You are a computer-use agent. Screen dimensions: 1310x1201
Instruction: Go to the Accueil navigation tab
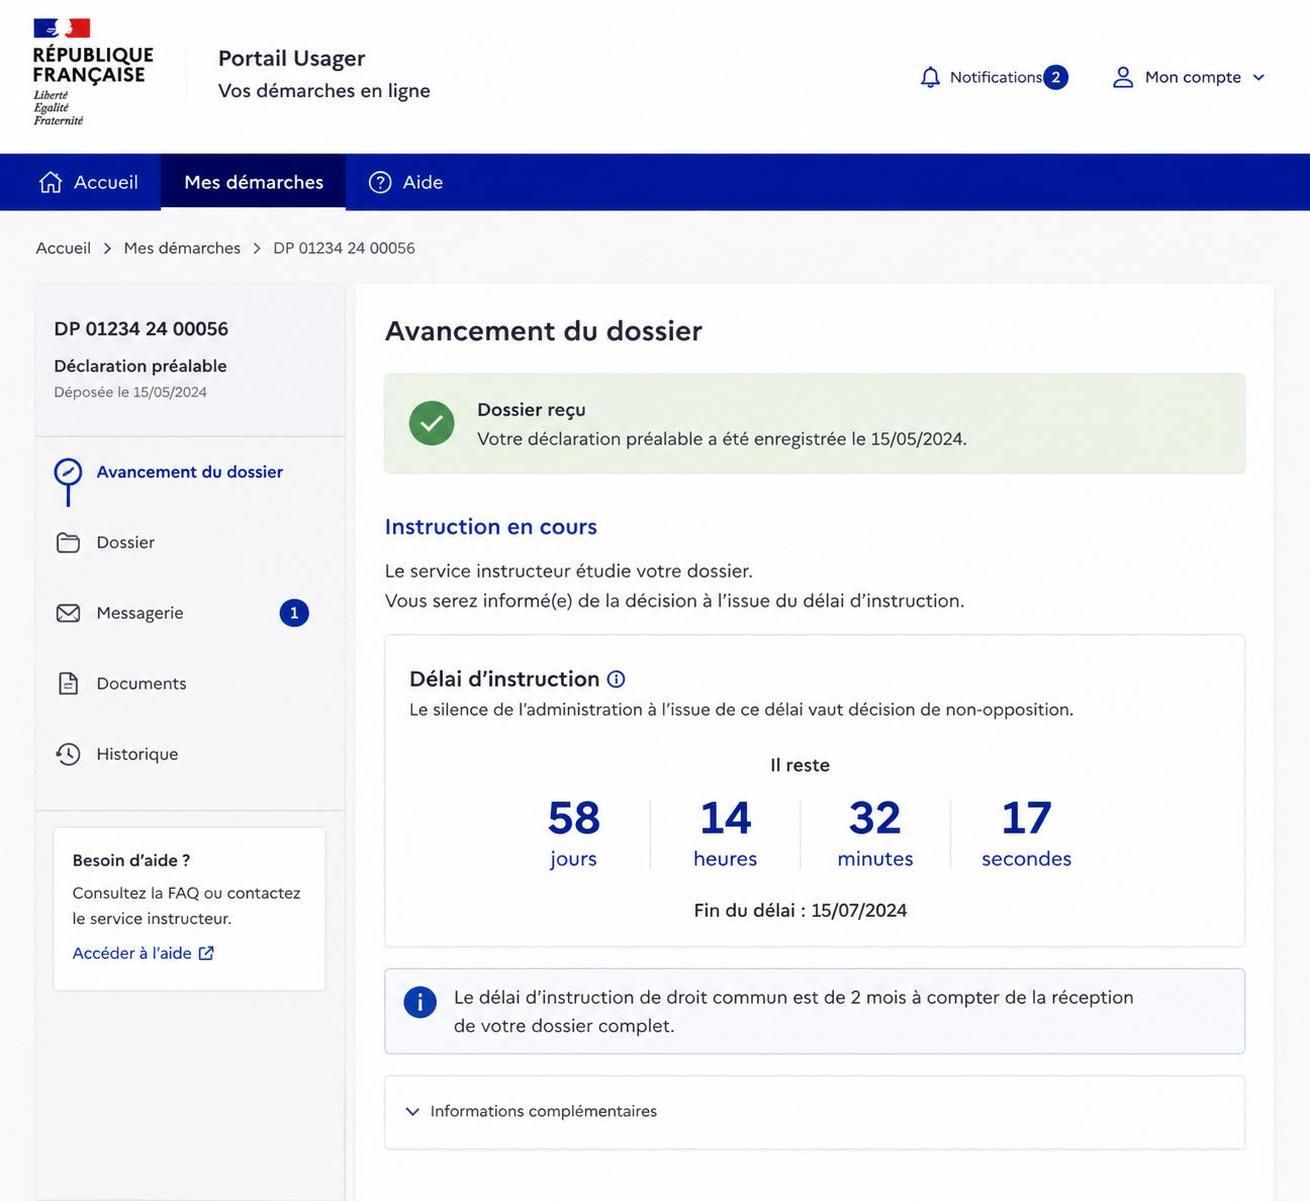tap(88, 182)
